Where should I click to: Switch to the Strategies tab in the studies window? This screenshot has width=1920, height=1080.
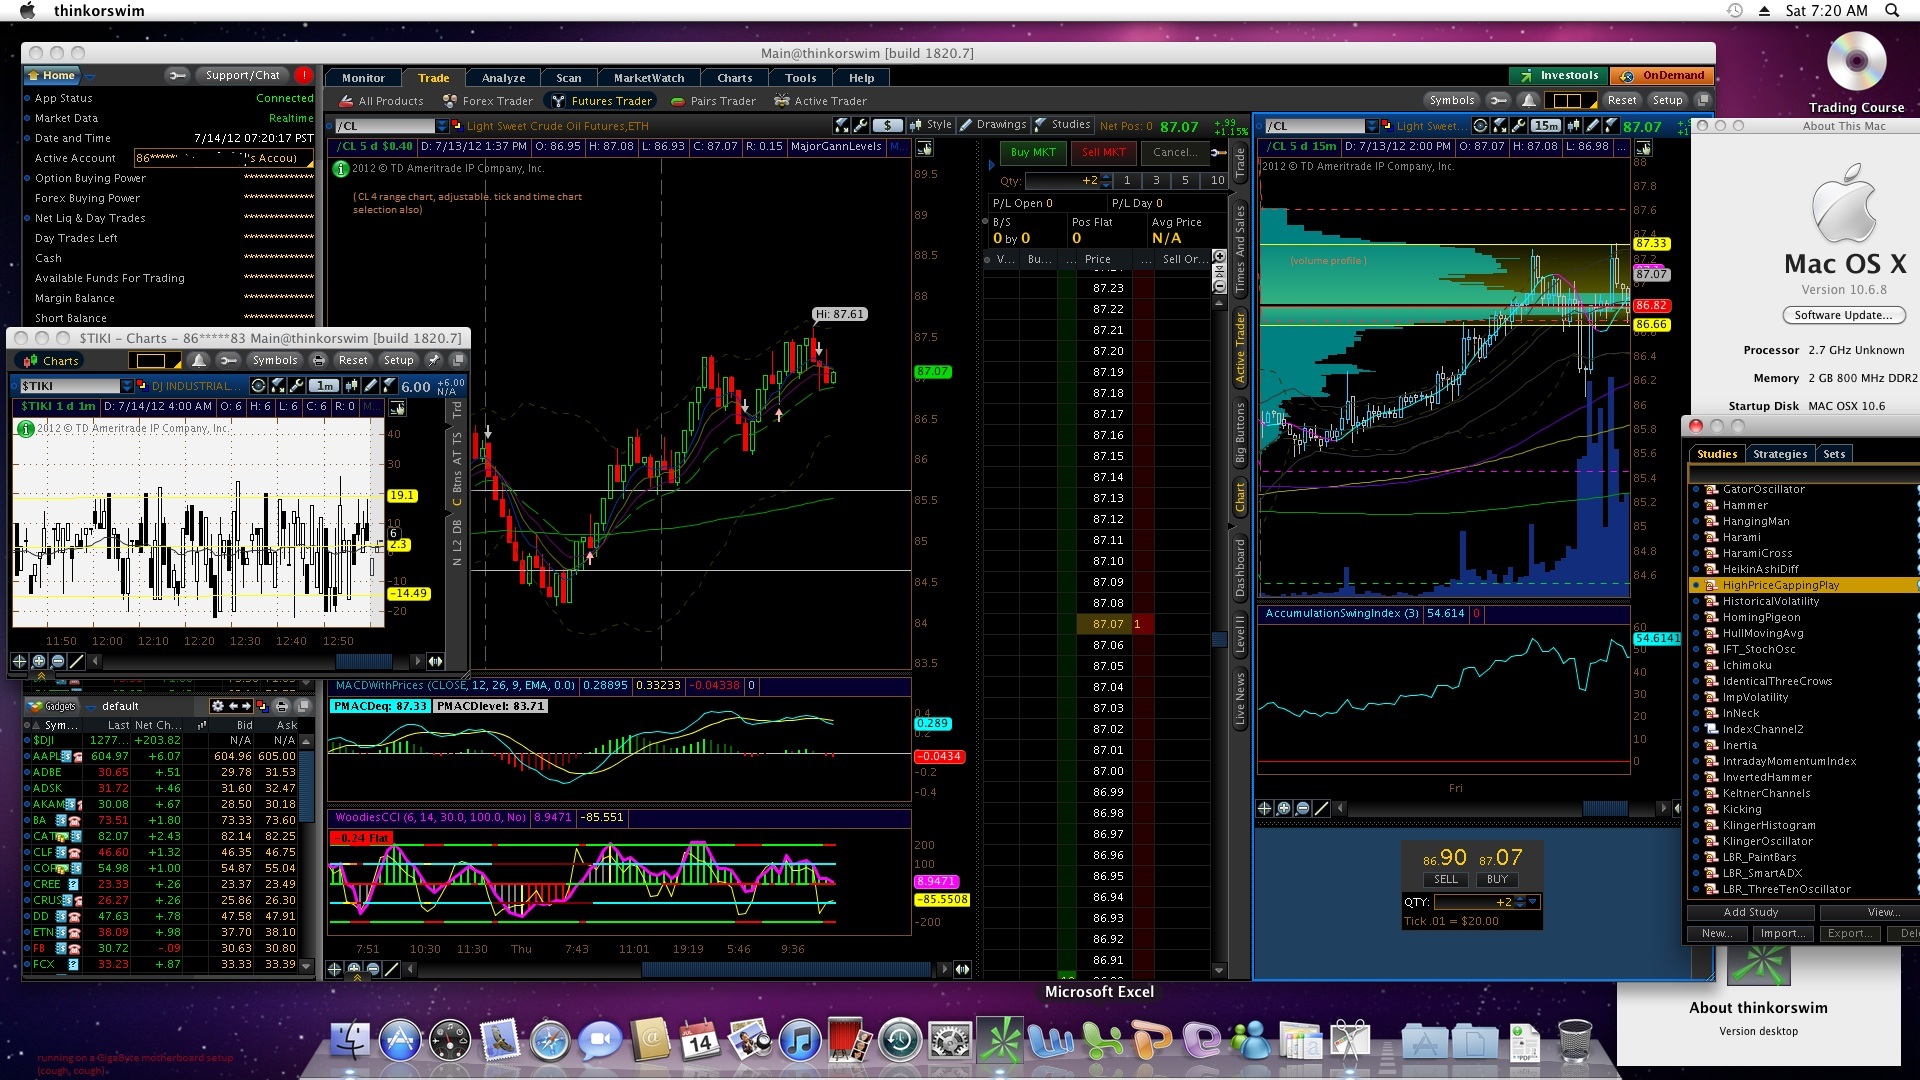tap(1780, 454)
